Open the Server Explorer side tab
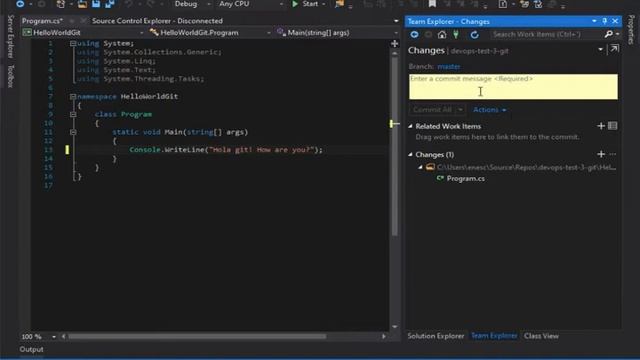The image size is (640, 360). (11, 36)
